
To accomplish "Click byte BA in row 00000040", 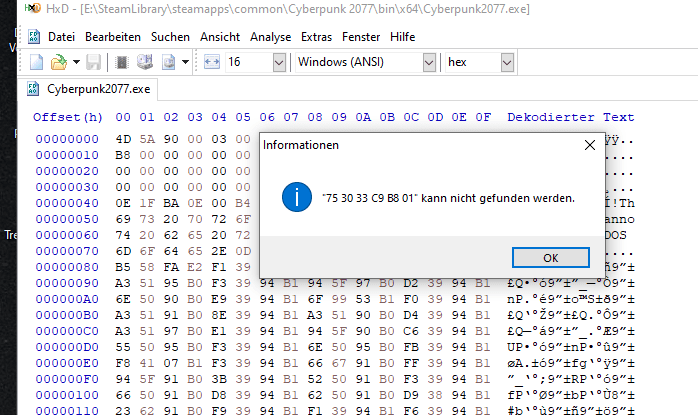I will pos(171,203).
